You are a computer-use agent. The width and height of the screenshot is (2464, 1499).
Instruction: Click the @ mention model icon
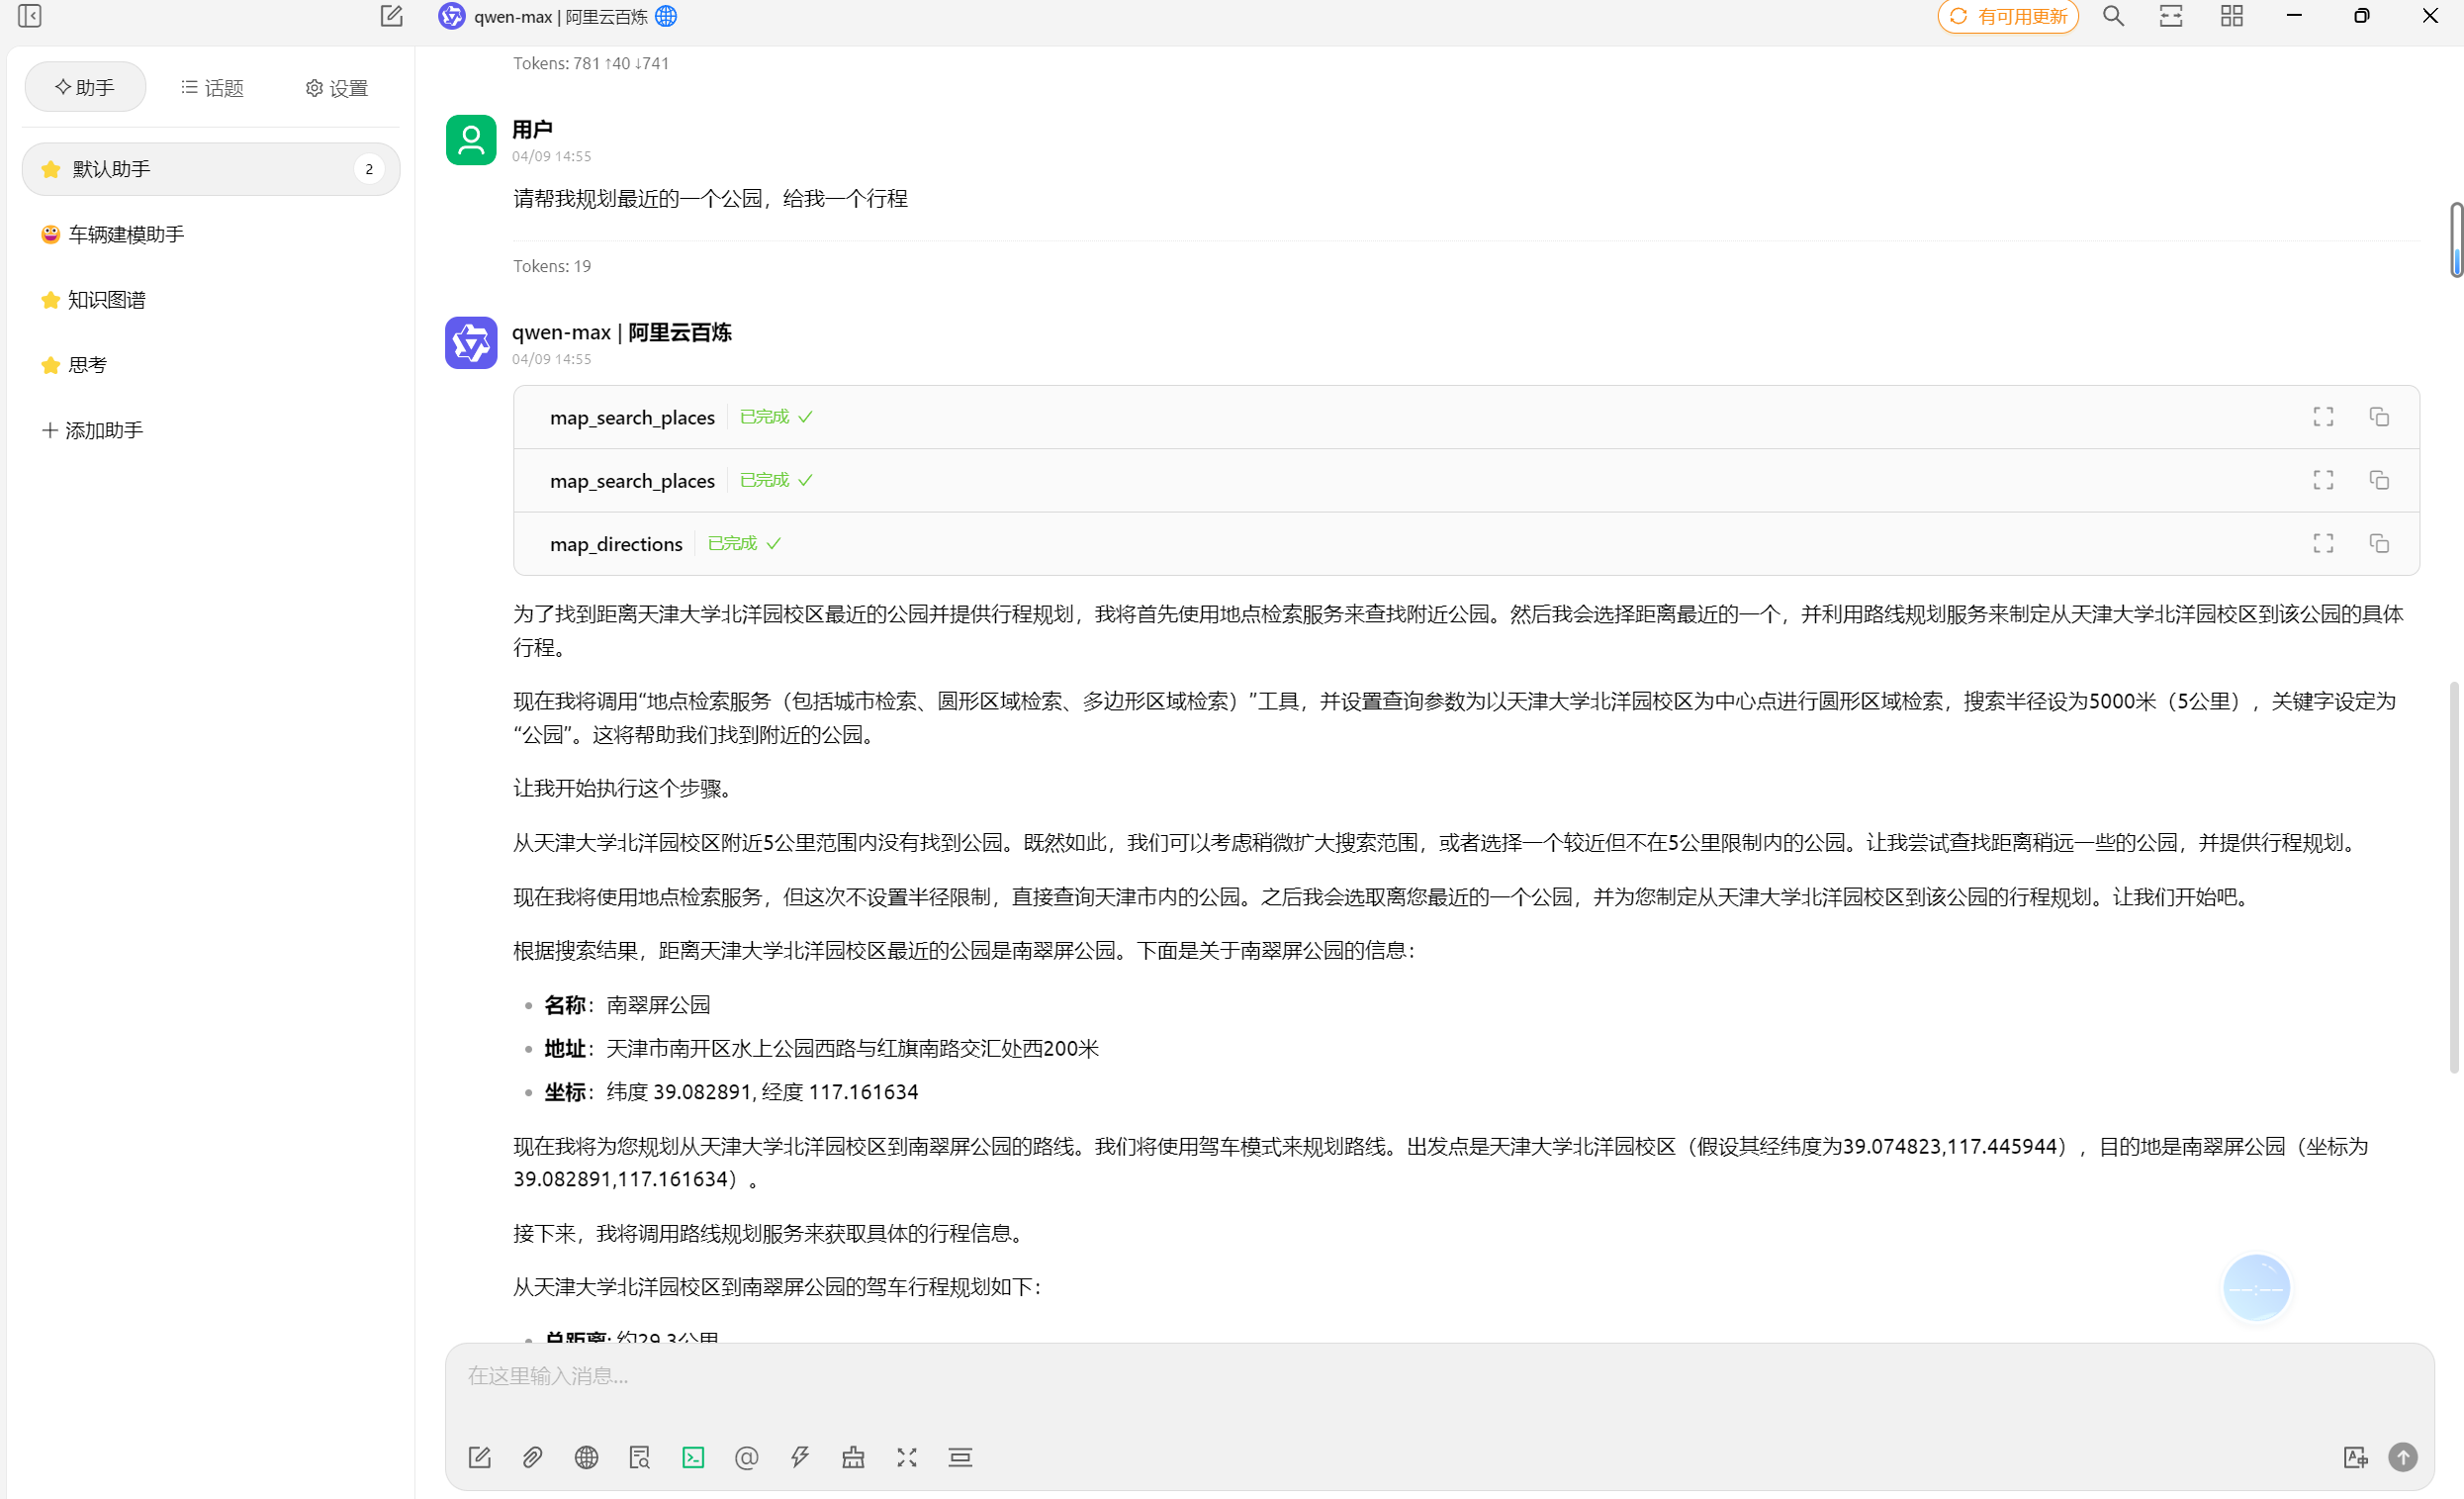point(746,1457)
